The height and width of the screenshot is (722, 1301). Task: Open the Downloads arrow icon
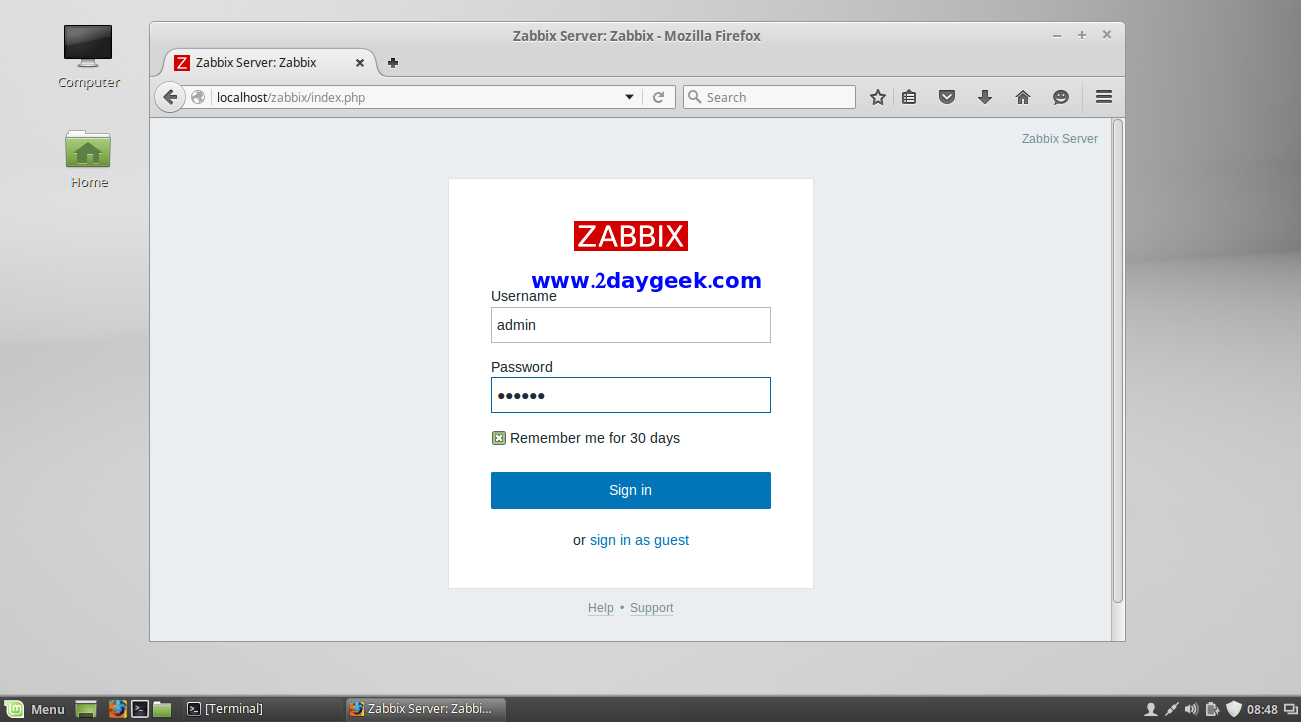click(985, 97)
